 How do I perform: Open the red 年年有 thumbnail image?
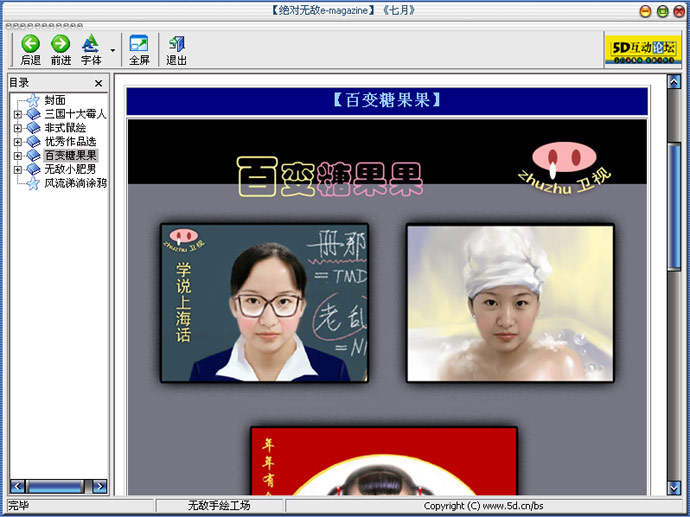[x=384, y=461]
